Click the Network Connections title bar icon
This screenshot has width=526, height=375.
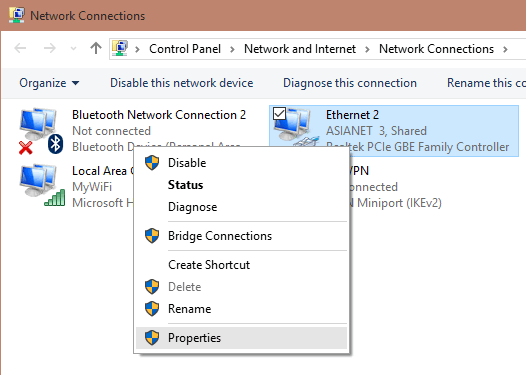[x=17, y=15]
